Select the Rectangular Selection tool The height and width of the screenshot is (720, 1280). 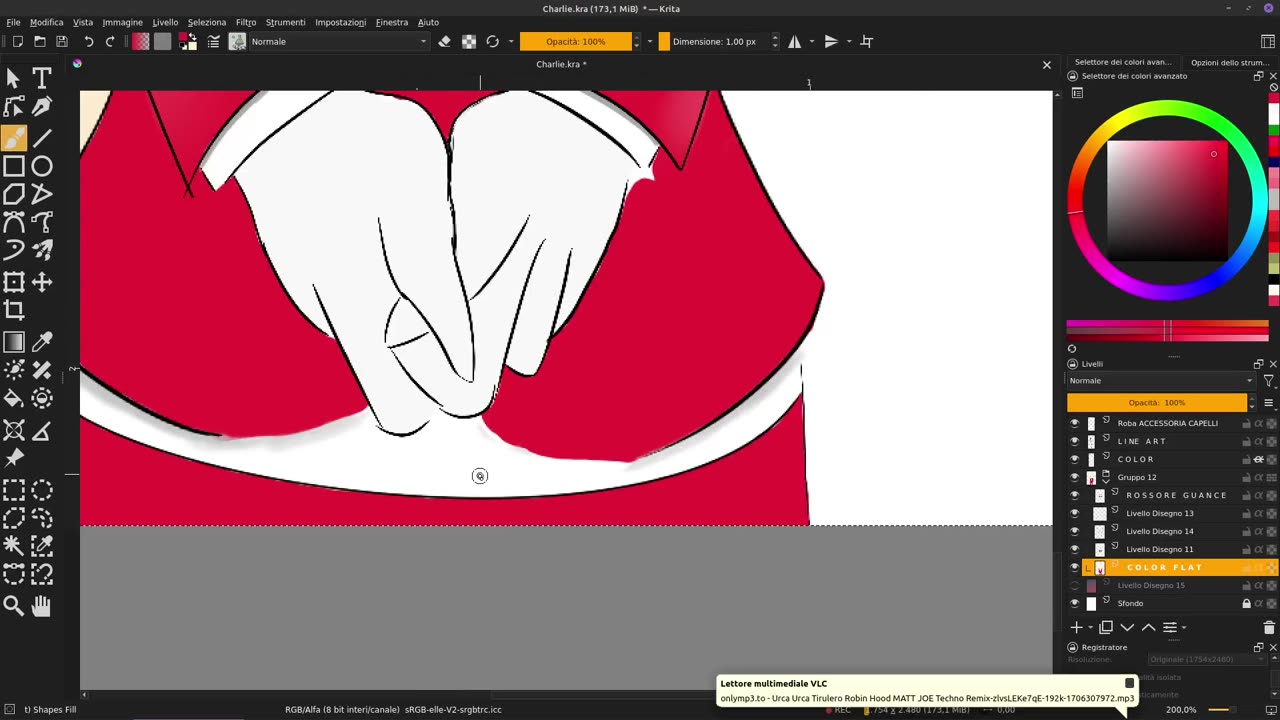click(x=14, y=490)
